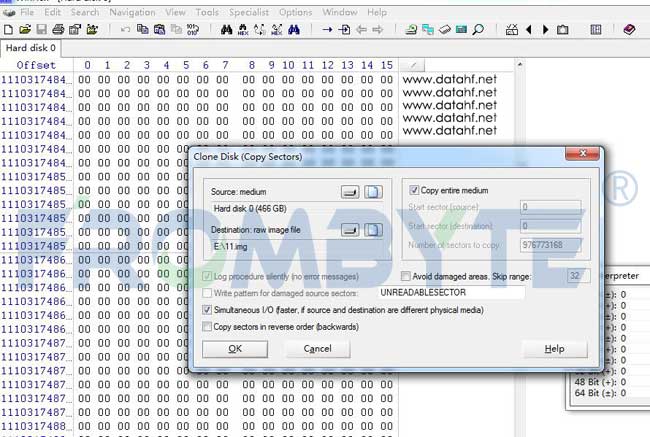Uncheck Copy entire medium
650x437 pixels.
(414, 190)
